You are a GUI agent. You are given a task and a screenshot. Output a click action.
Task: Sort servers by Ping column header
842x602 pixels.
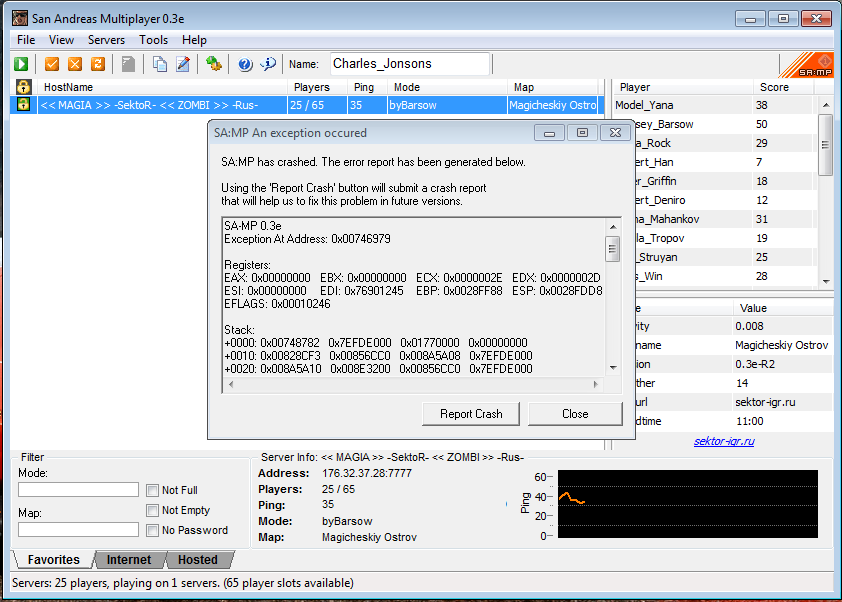click(x=367, y=87)
